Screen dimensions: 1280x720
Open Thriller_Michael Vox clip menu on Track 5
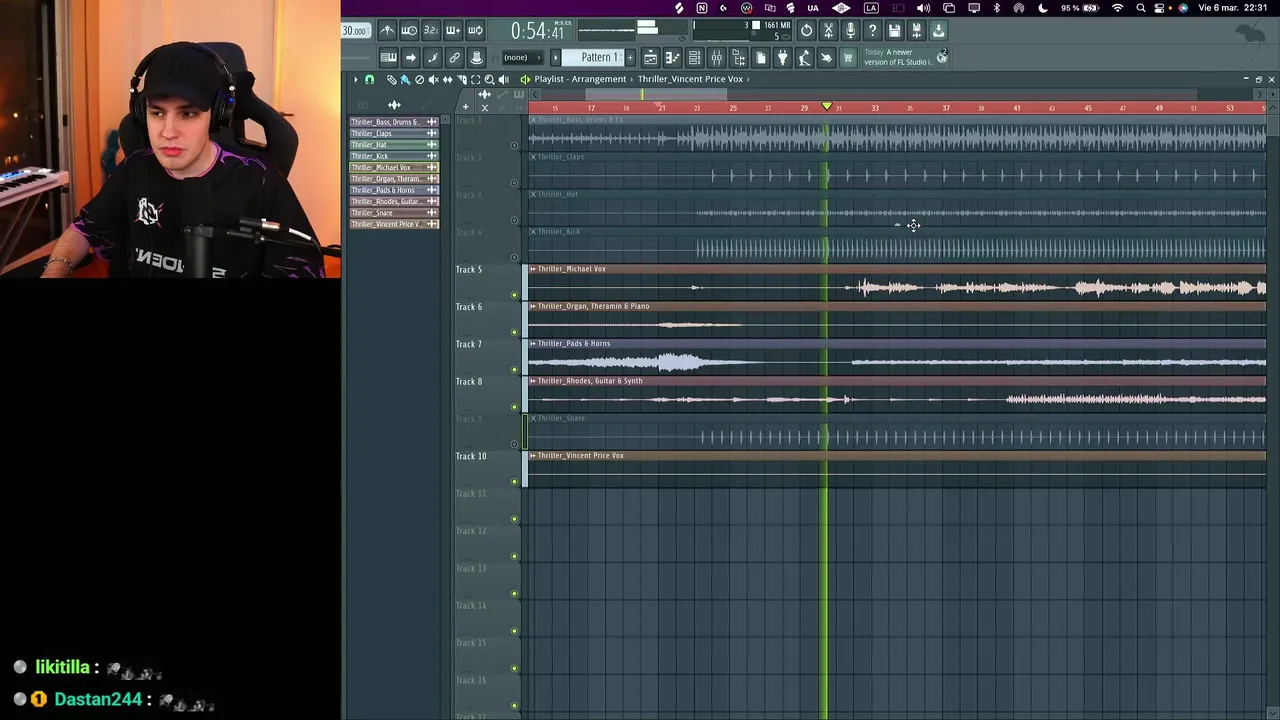pyautogui.click(x=533, y=269)
